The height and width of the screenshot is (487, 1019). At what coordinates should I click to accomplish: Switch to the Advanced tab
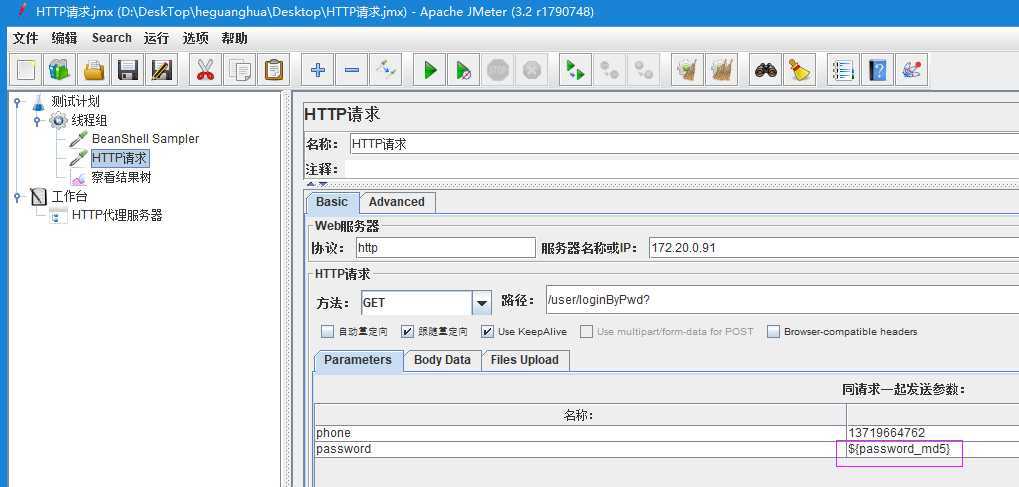point(396,202)
